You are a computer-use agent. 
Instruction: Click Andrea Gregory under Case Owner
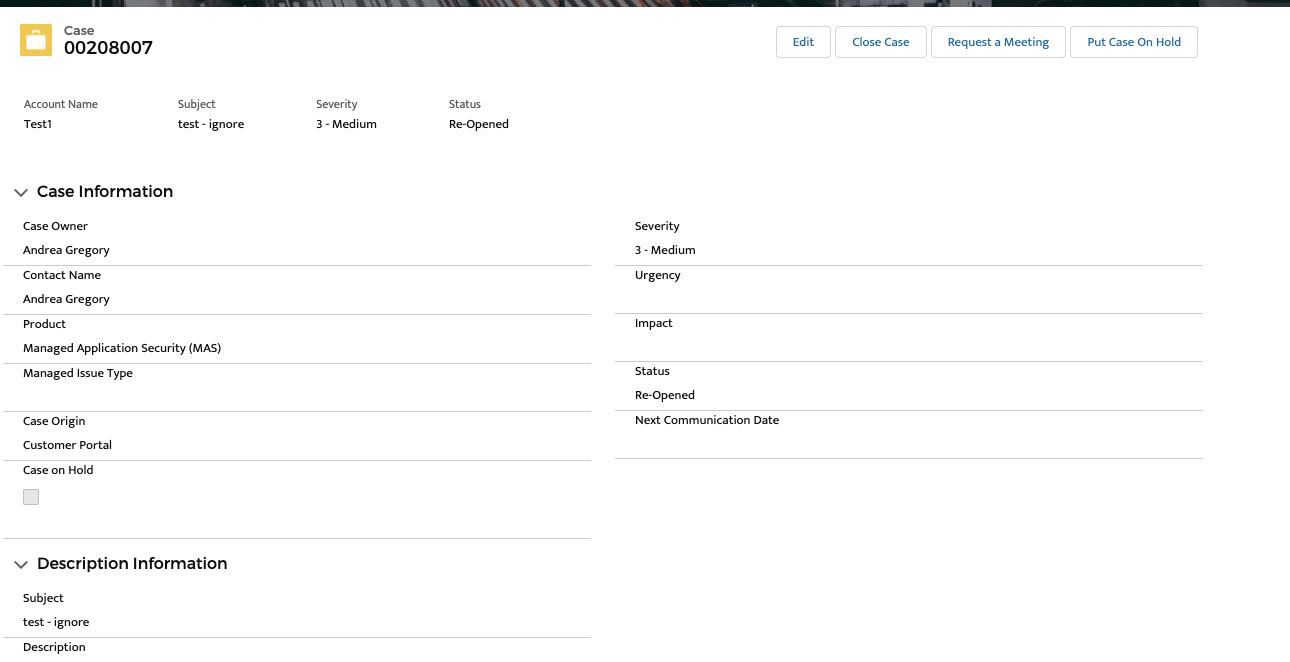(x=66, y=250)
